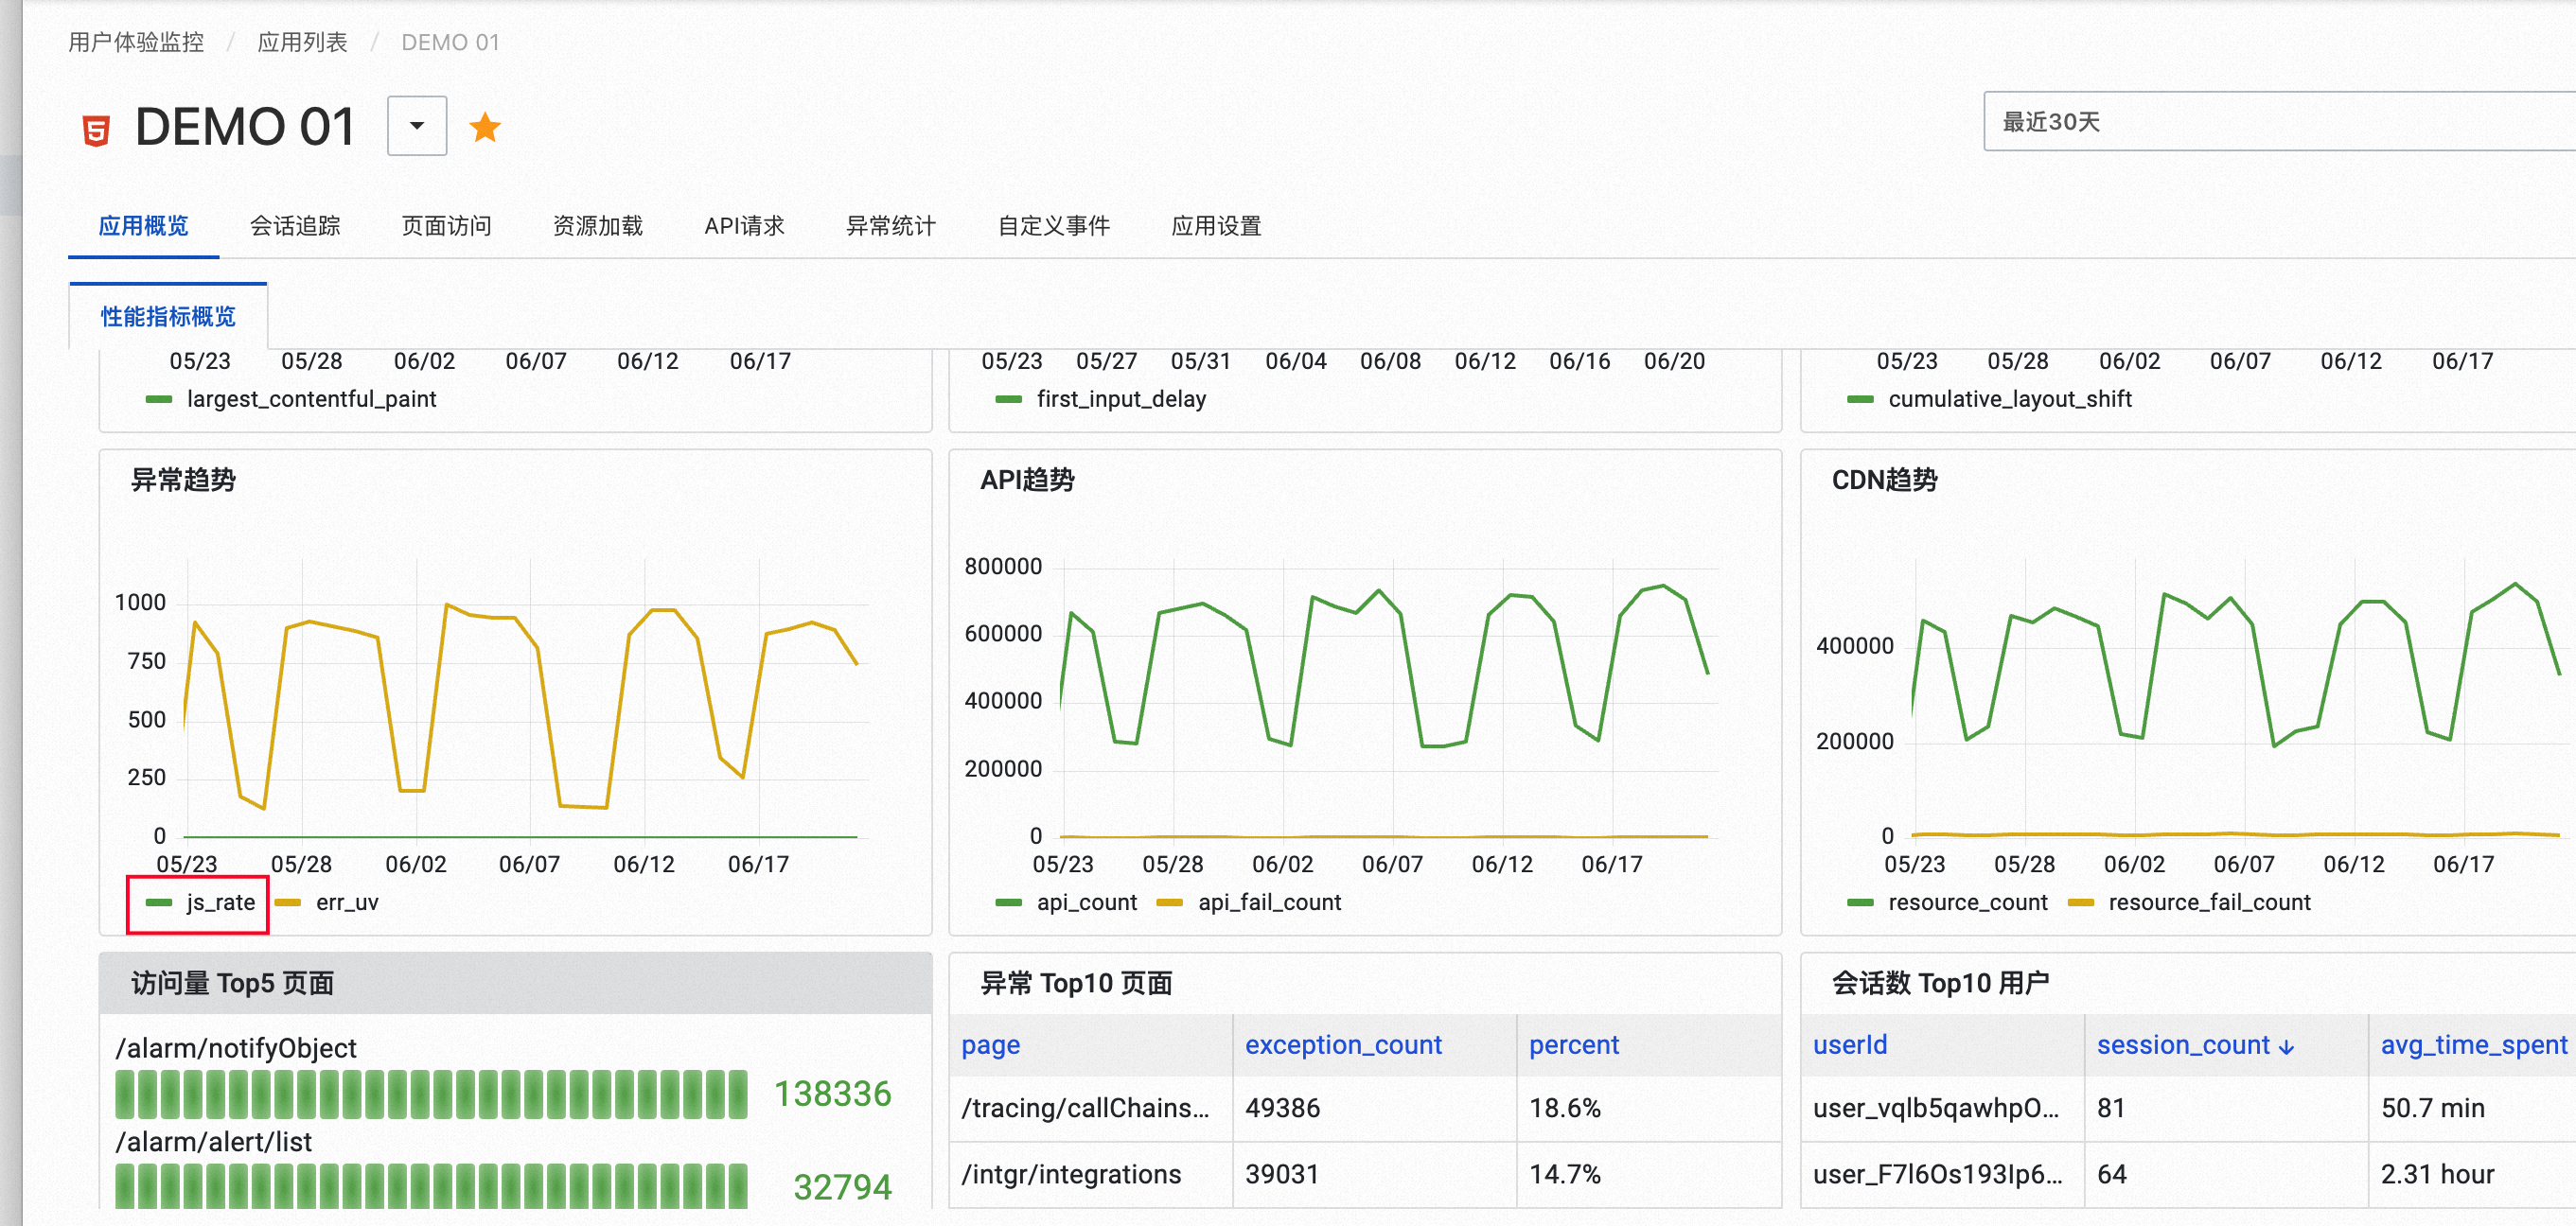Switch to the 会话追踪 tab
This screenshot has height=1226, width=2576.
tap(295, 226)
